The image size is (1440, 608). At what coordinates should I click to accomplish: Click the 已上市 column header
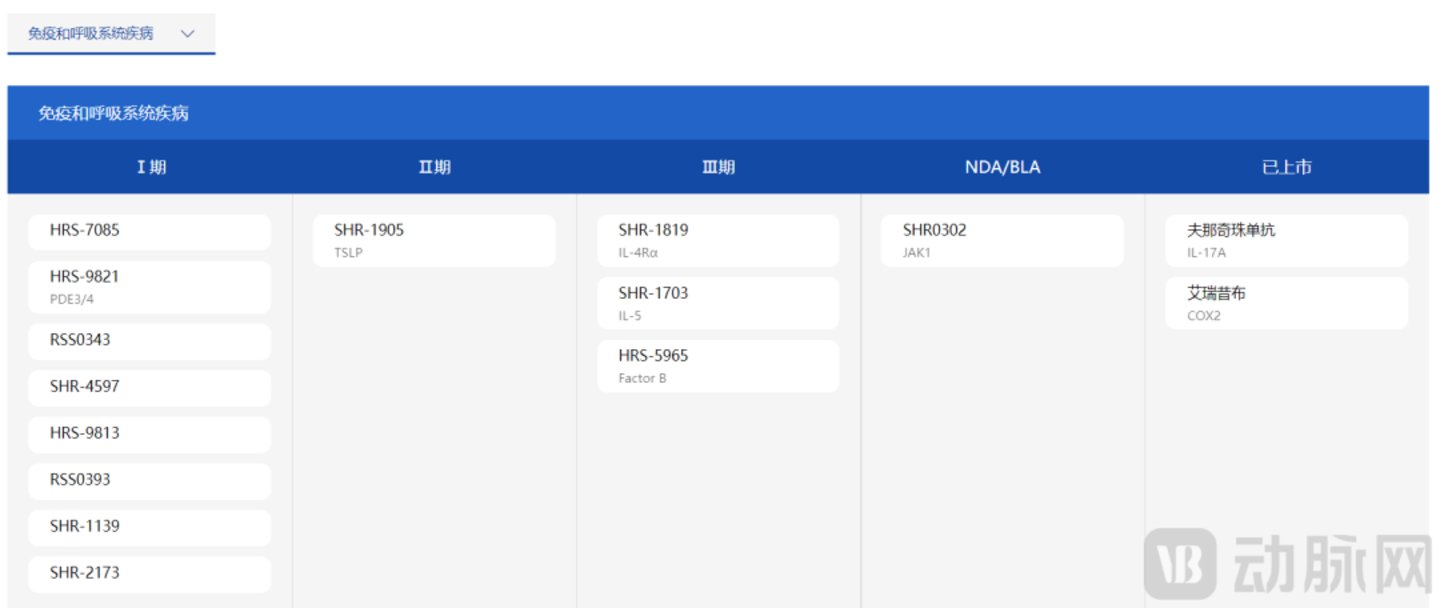coord(1286,167)
